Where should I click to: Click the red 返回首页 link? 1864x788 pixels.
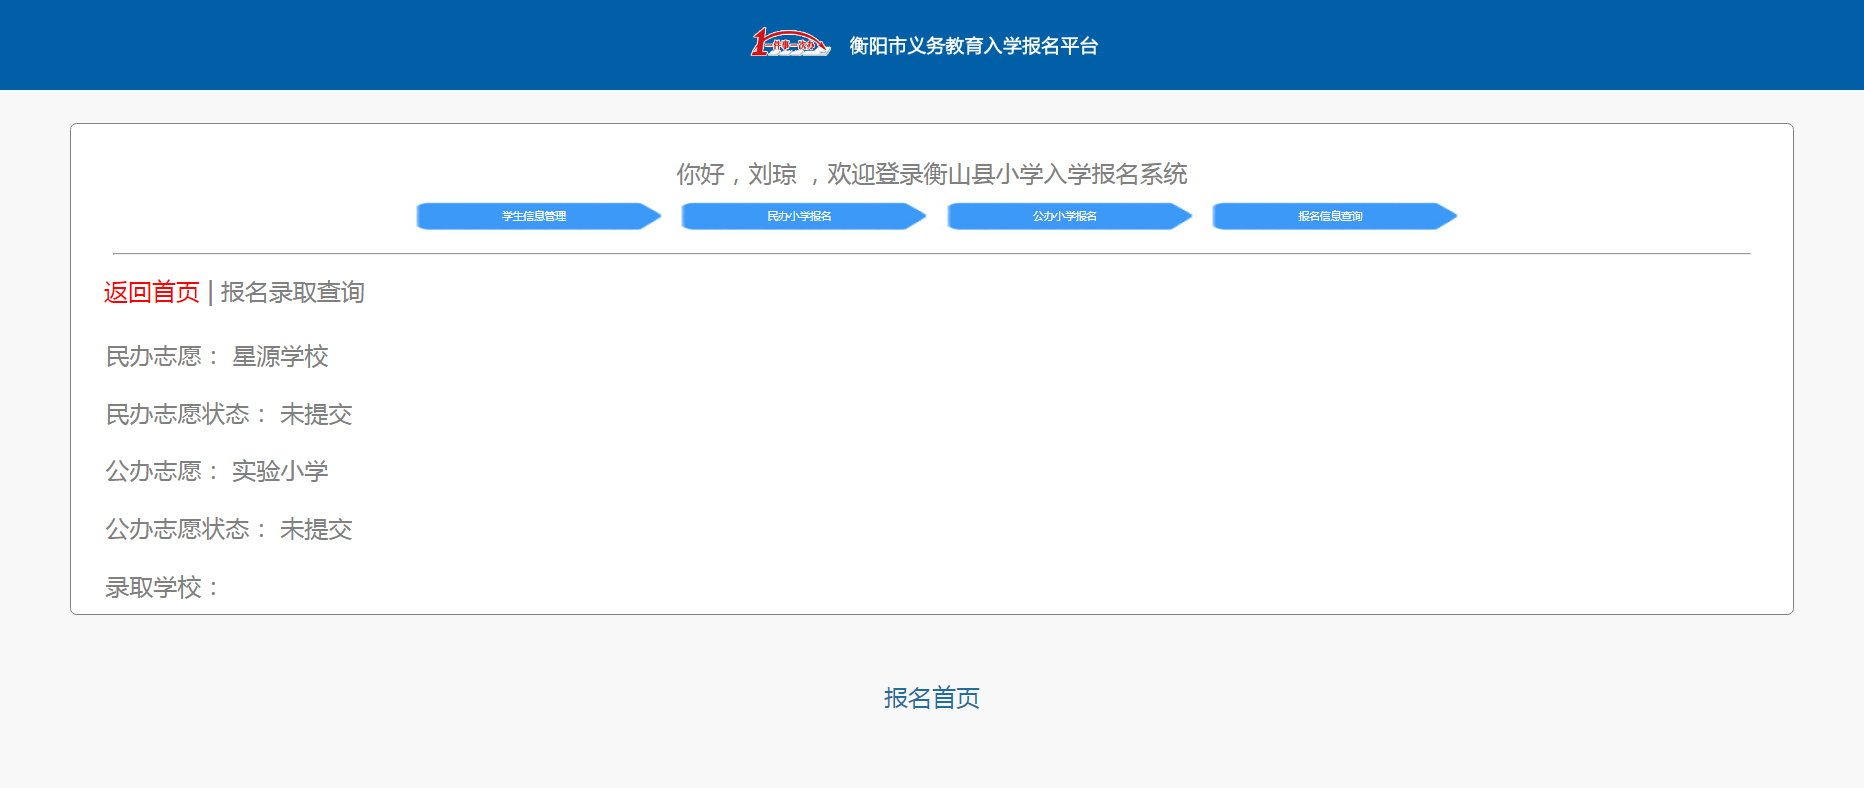(x=152, y=292)
